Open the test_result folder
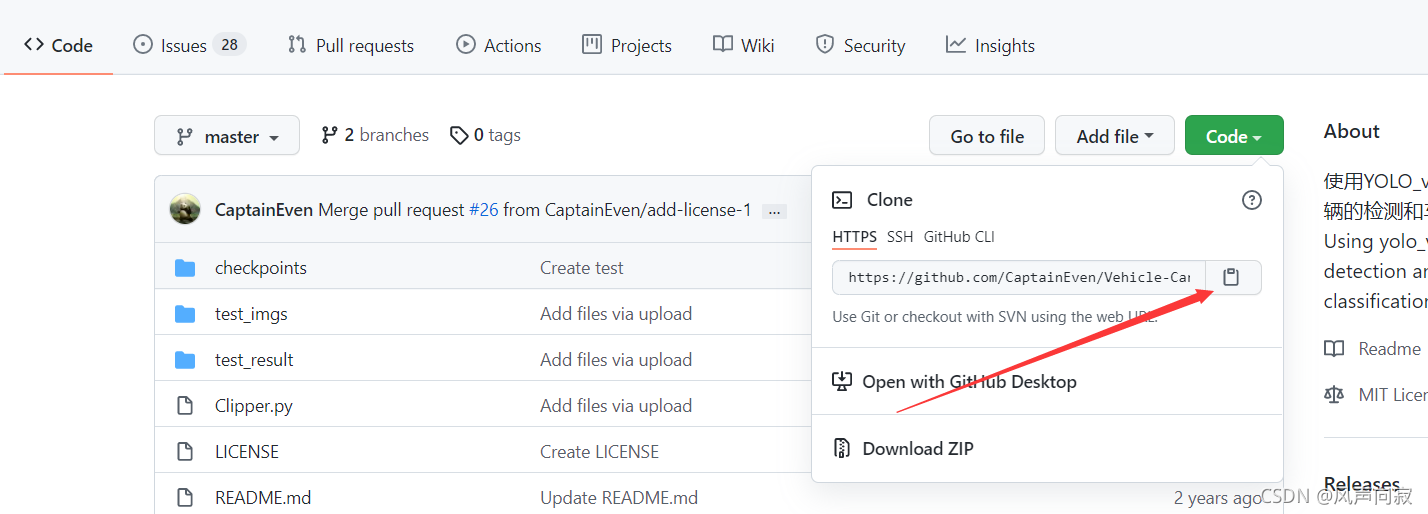Image resolution: width=1428 pixels, height=514 pixels. (x=254, y=360)
